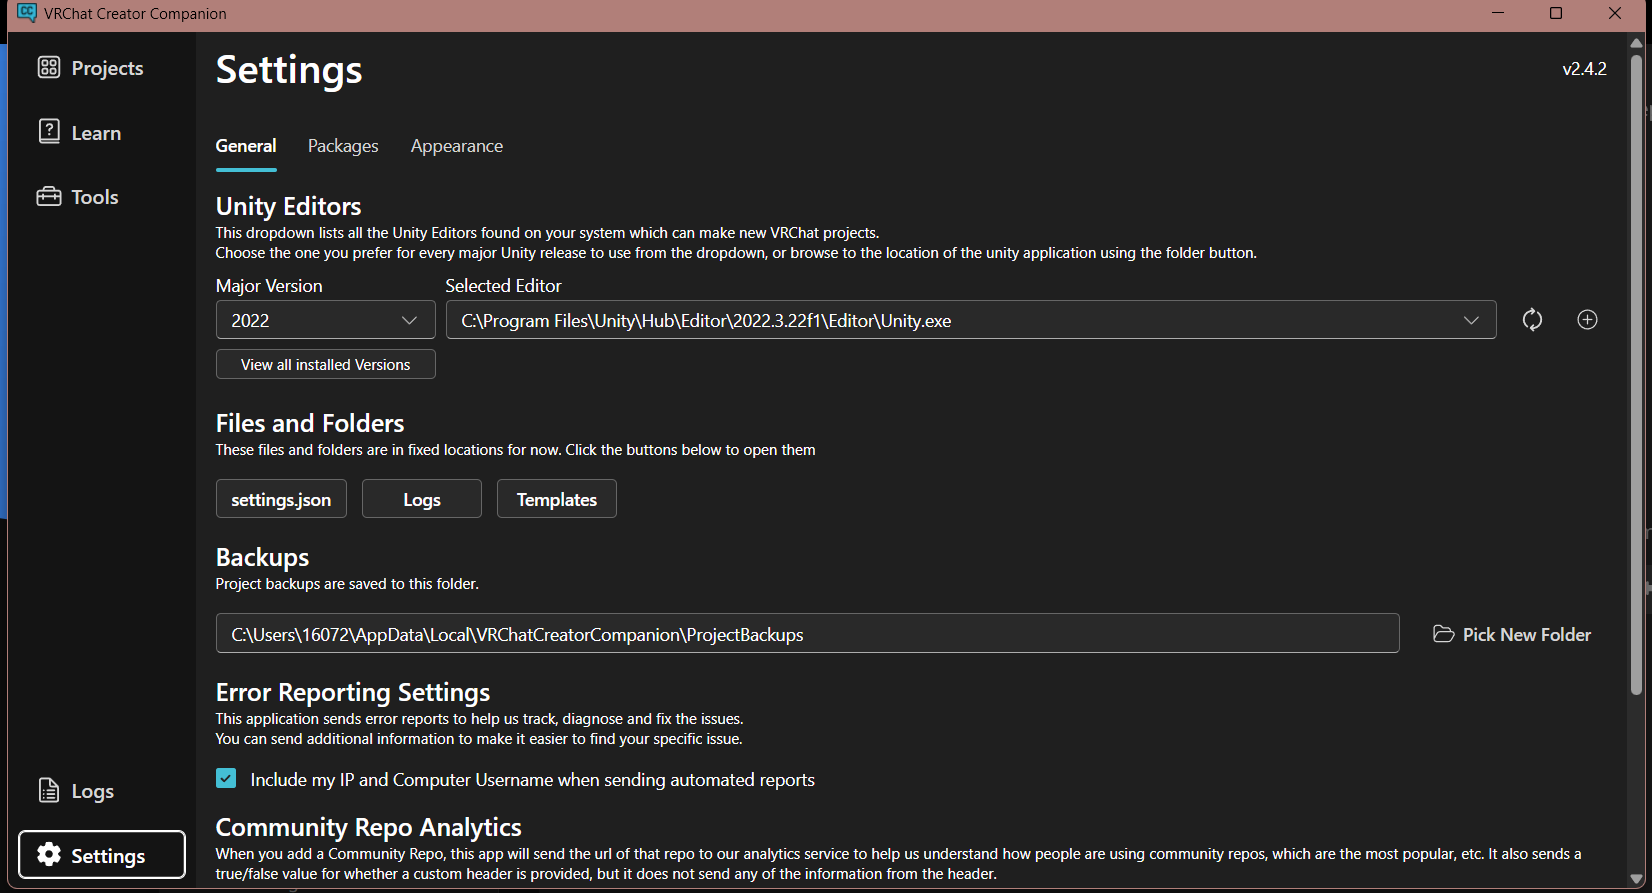
Task: Open the Templates folder button
Action: [x=556, y=500]
